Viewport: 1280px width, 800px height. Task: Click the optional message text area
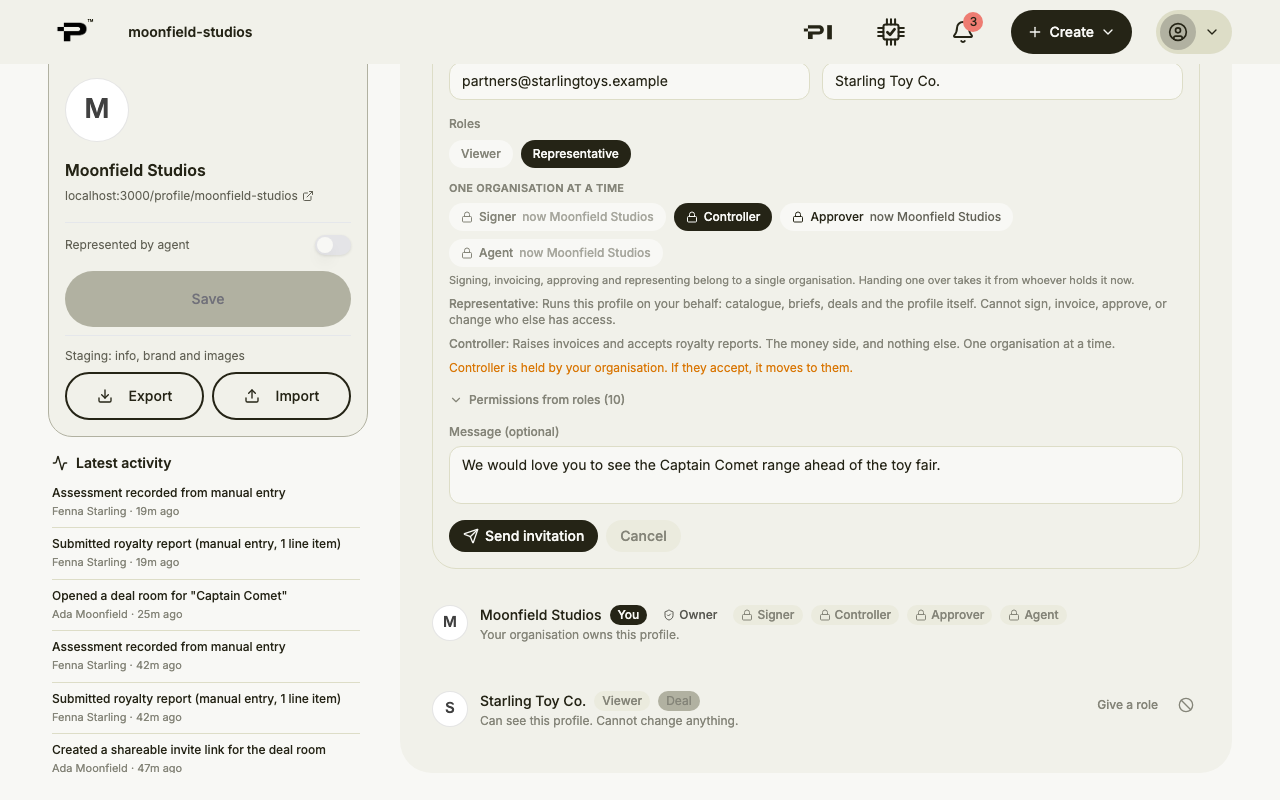816,474
